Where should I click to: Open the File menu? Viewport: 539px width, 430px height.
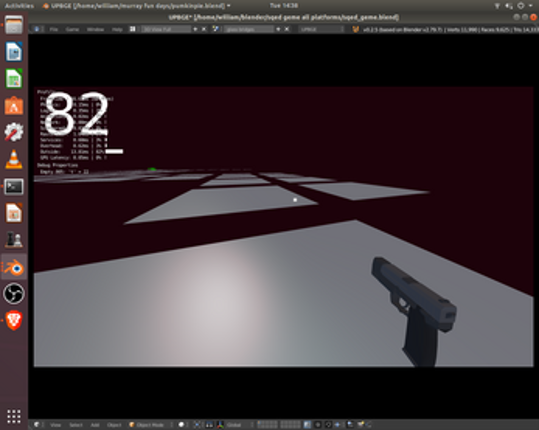[x=54, y=30]
